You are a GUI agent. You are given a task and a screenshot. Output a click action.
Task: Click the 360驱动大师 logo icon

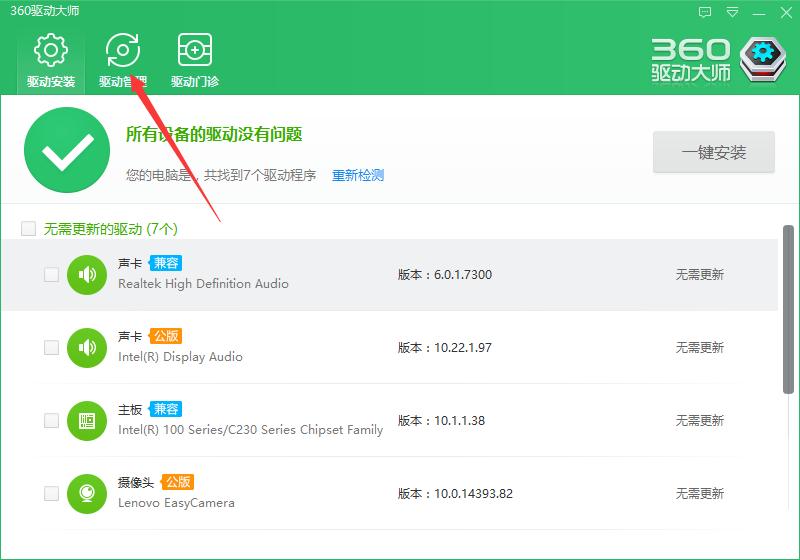(x=763, y=59)
